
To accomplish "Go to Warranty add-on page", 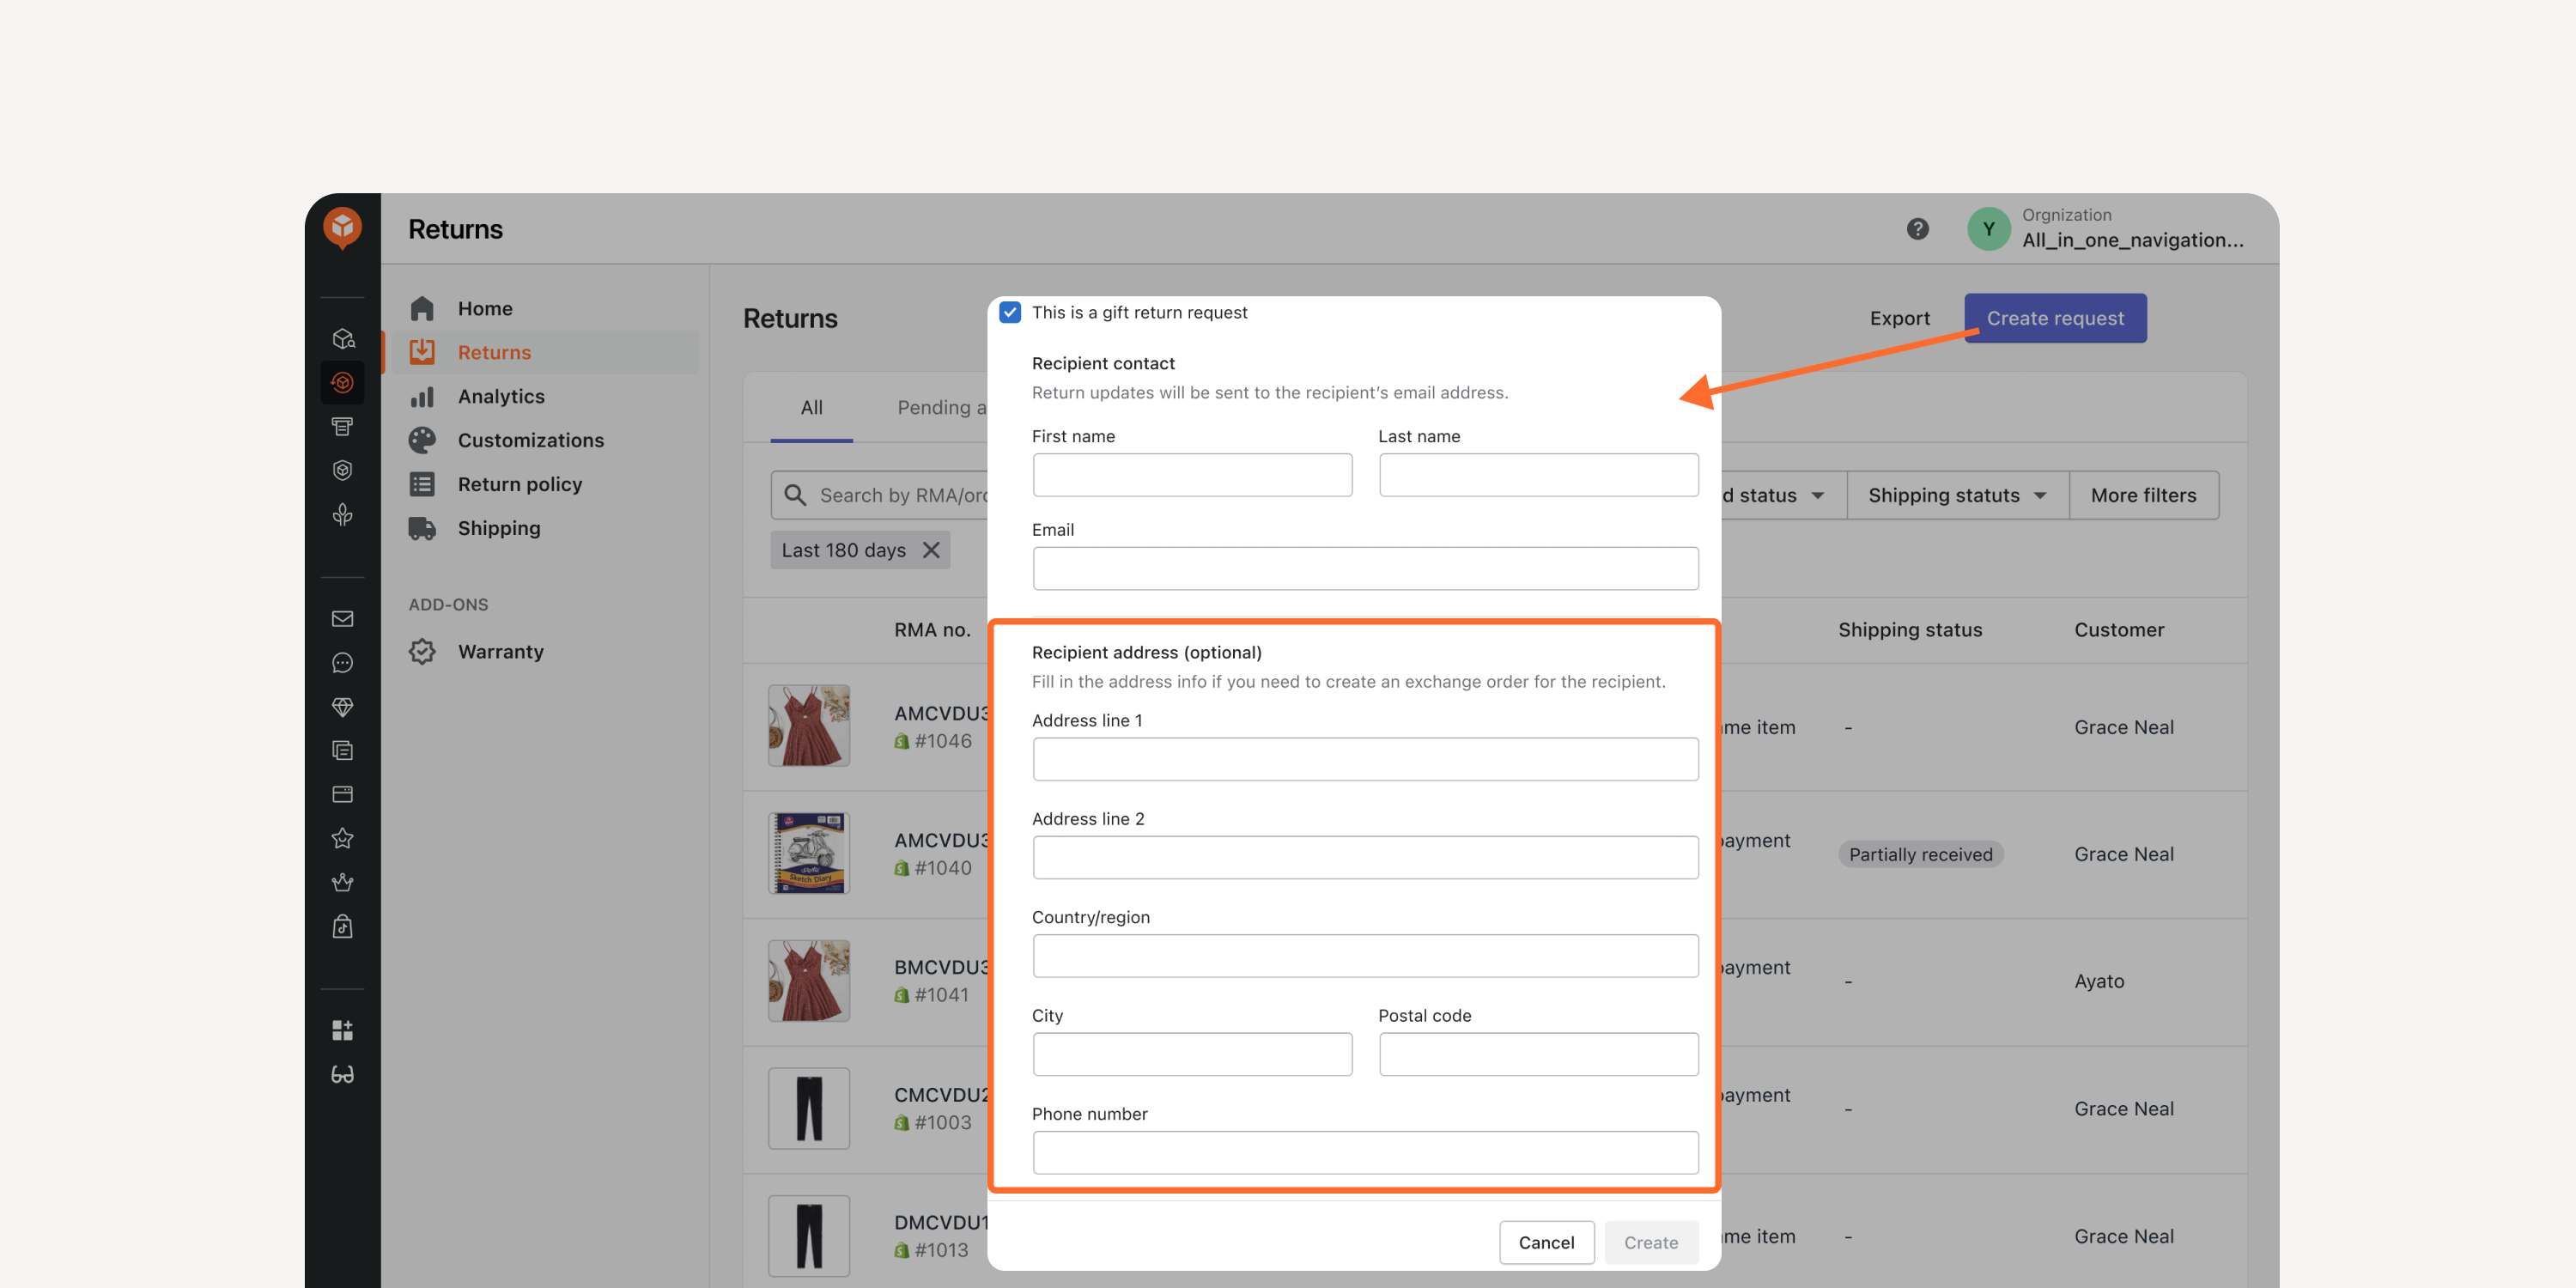I will click(500, 651).
